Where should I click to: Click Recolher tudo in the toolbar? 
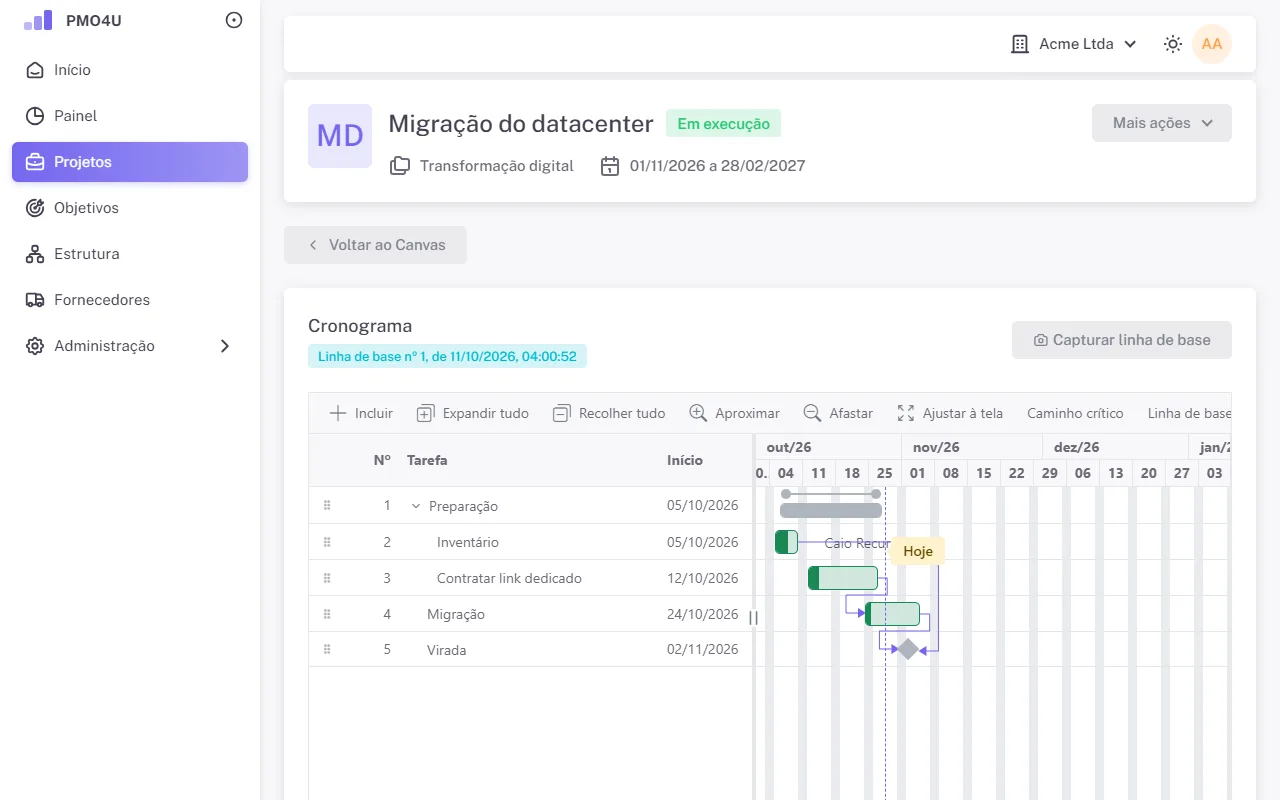pos(609,413)
